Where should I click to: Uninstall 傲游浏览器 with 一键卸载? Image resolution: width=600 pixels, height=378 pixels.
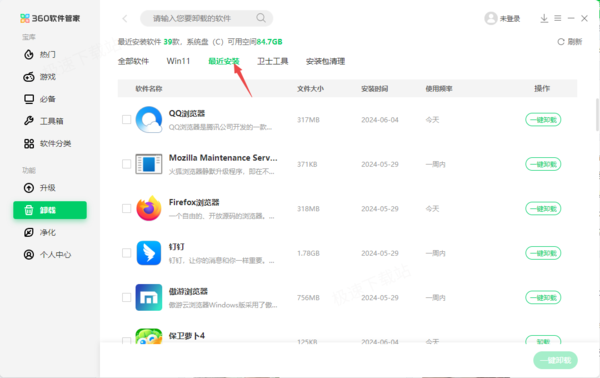pyautogui.click(x=543, y=297)
